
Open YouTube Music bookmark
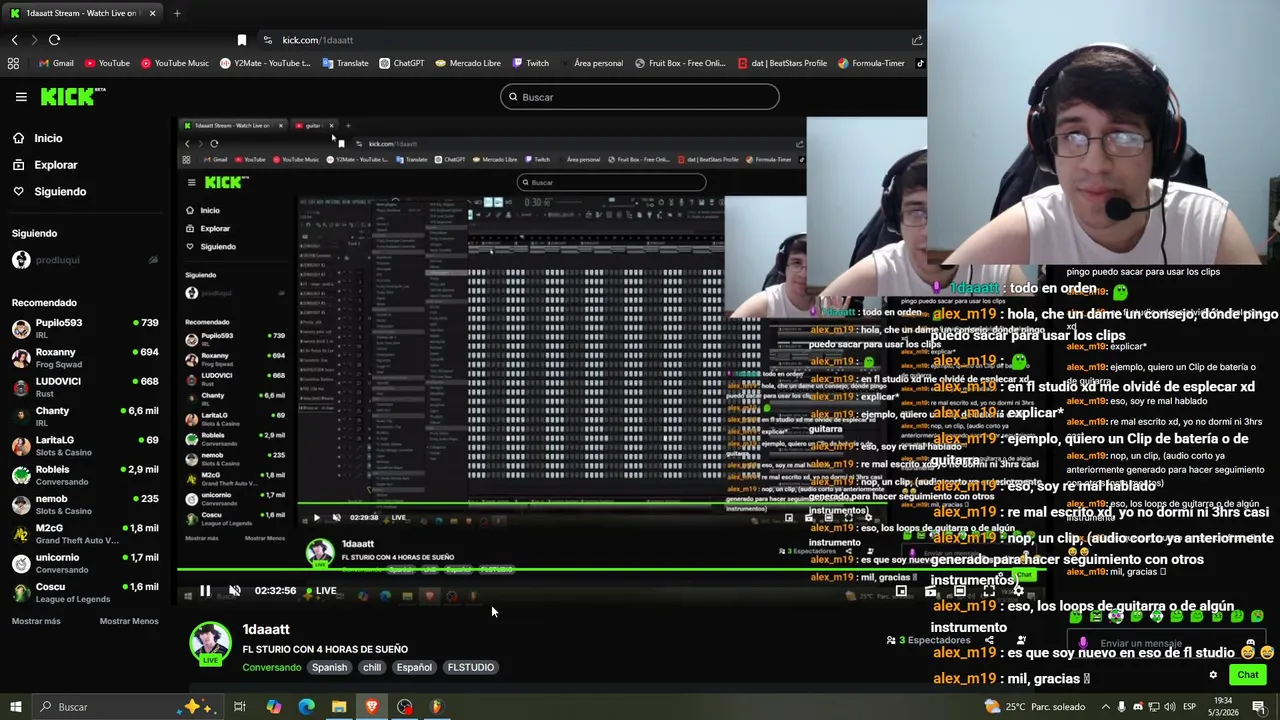point(175,63)
